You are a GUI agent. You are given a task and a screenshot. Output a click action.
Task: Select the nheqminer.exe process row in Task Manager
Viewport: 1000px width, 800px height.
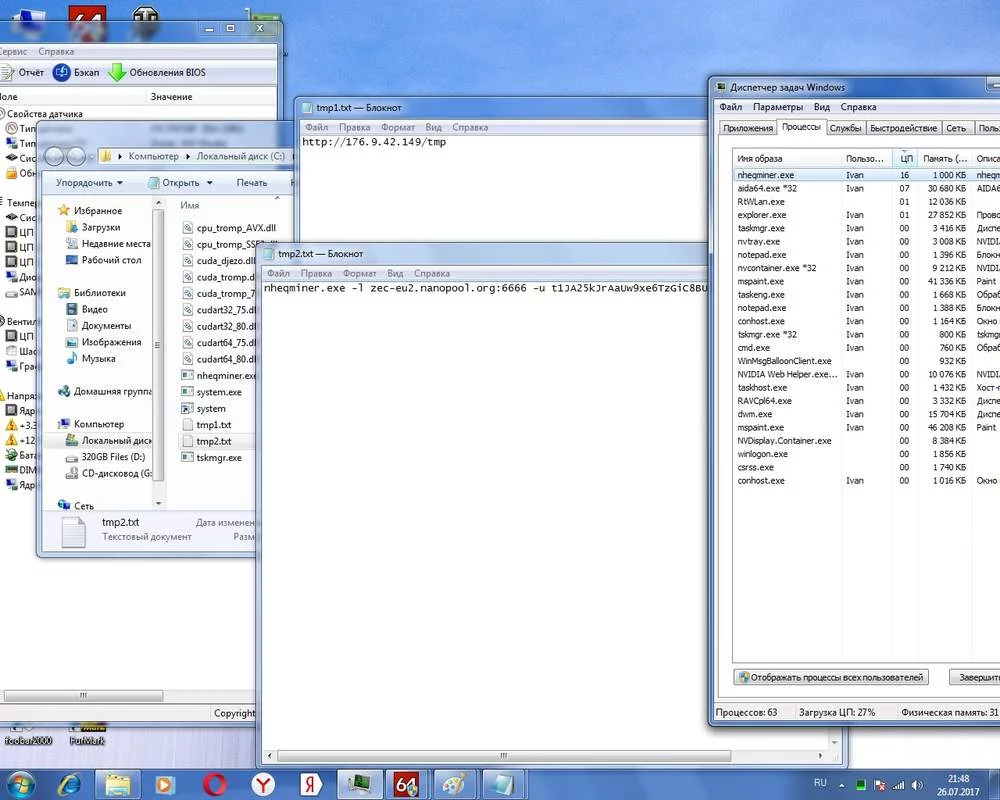pos(766,175)
